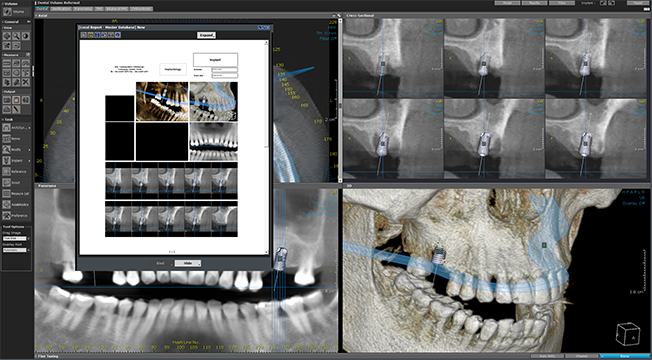Screen dimensions: 652x360
Task: Click the Hide button below report
Action: point(188,263)
